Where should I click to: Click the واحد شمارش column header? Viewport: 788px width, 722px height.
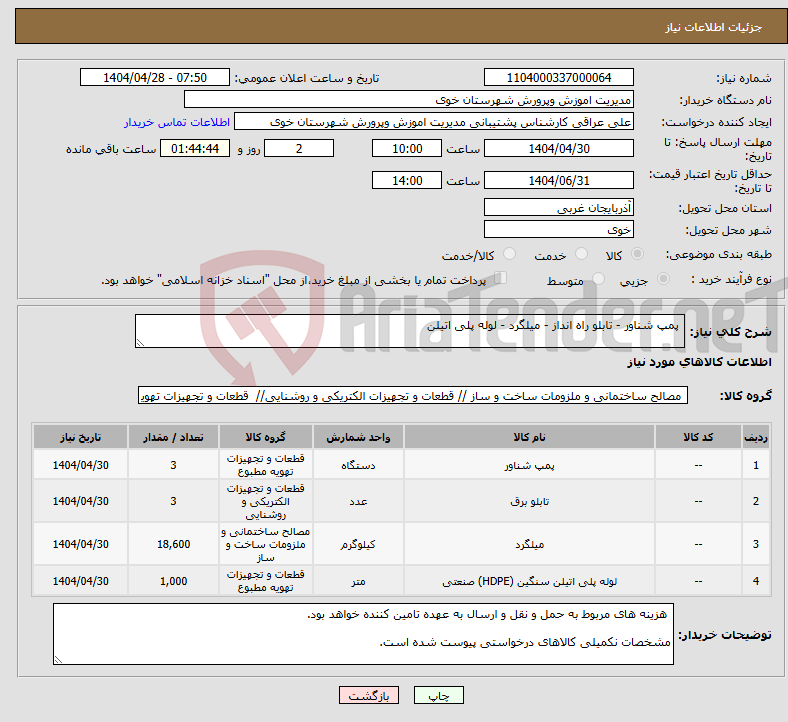tap(358, 437)
